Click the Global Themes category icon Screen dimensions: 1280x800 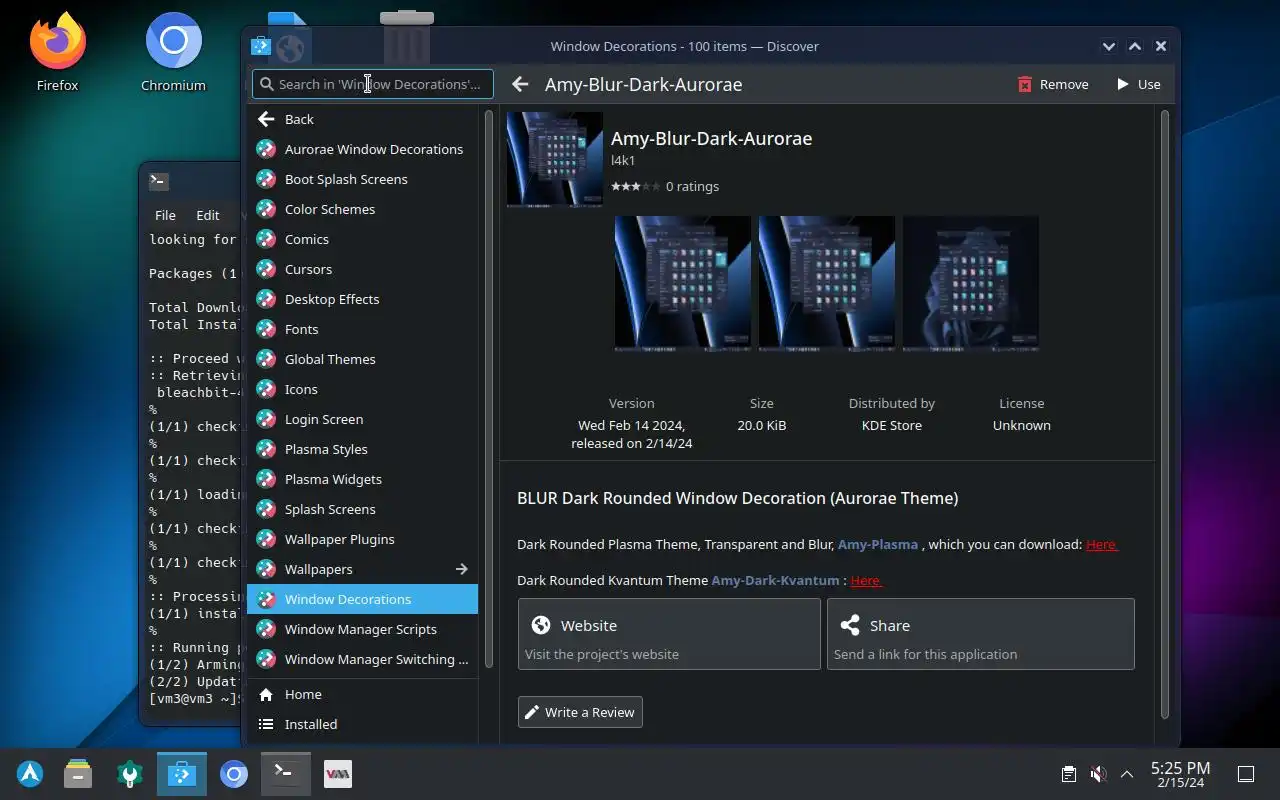point(266,359)
